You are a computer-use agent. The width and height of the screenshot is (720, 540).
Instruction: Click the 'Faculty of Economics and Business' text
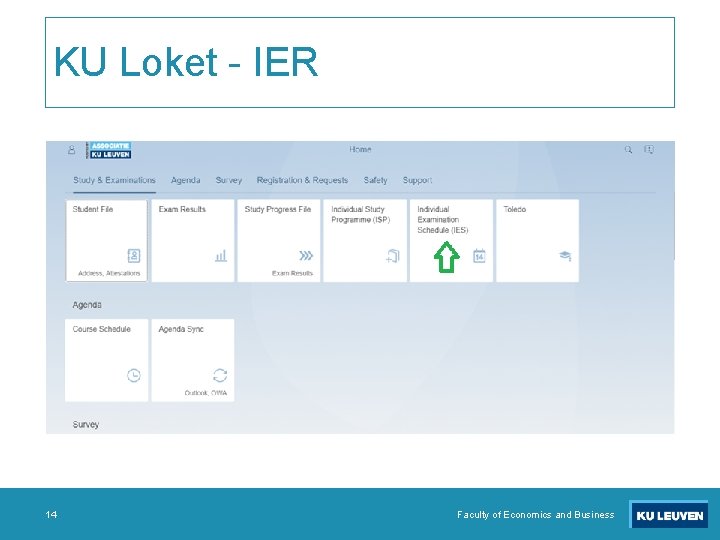click(x=535, y=514)
